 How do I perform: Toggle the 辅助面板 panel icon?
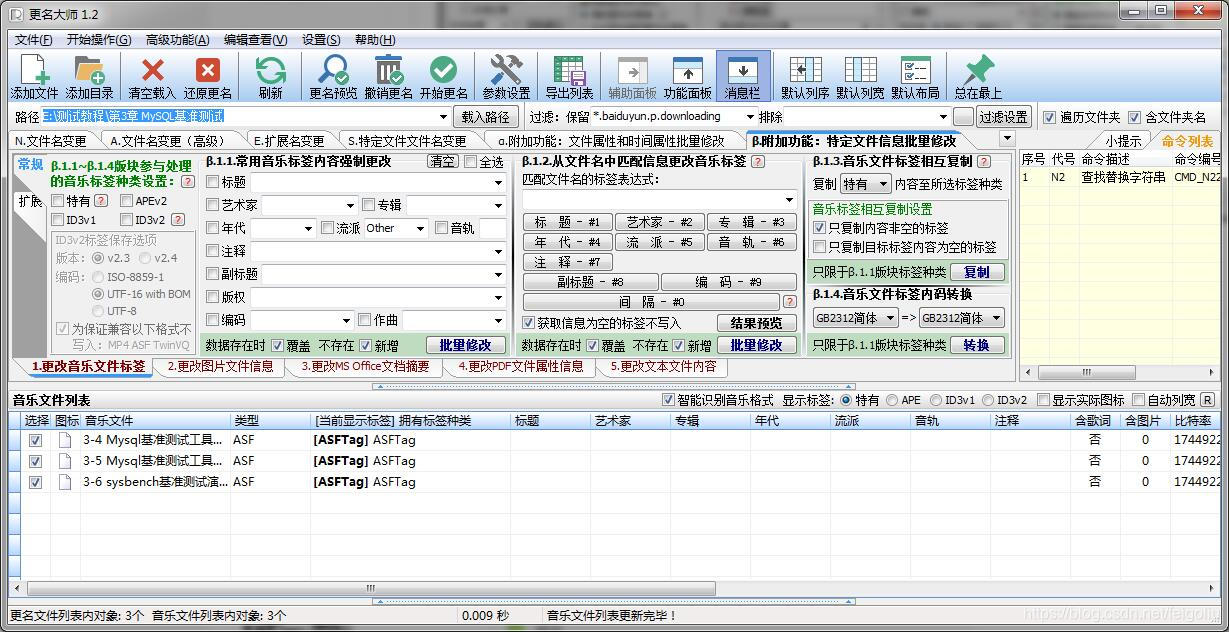632,77
